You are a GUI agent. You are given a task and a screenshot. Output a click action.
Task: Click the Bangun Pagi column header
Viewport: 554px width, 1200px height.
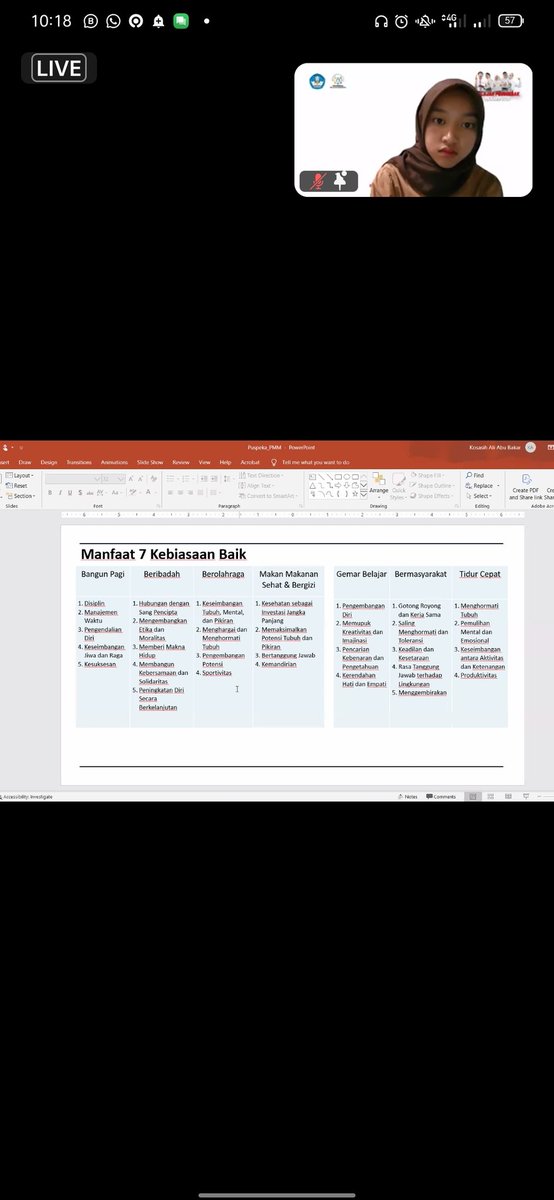click(x=103, y=574)
